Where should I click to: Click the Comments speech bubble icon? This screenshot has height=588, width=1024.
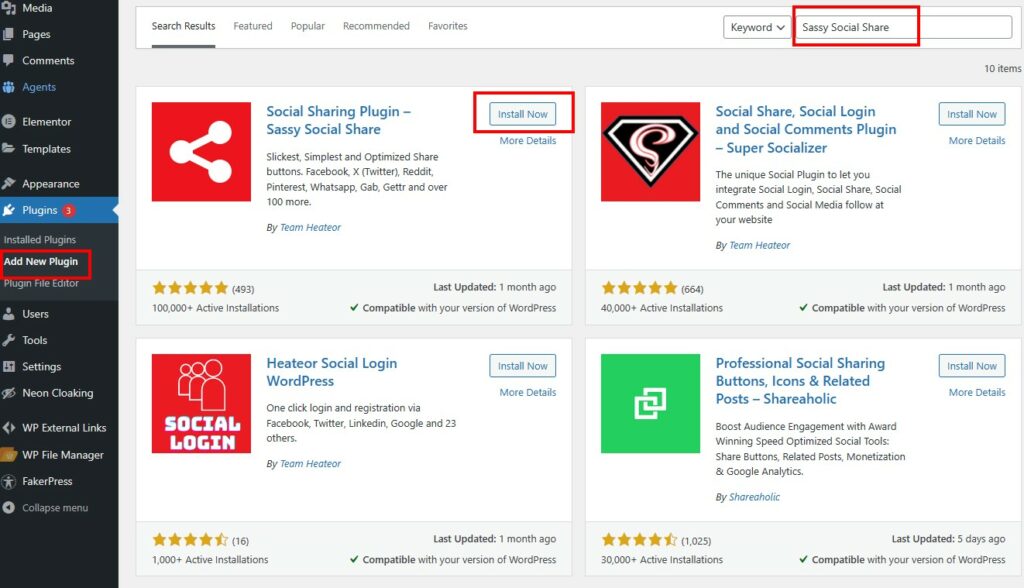tap(8, 60)
